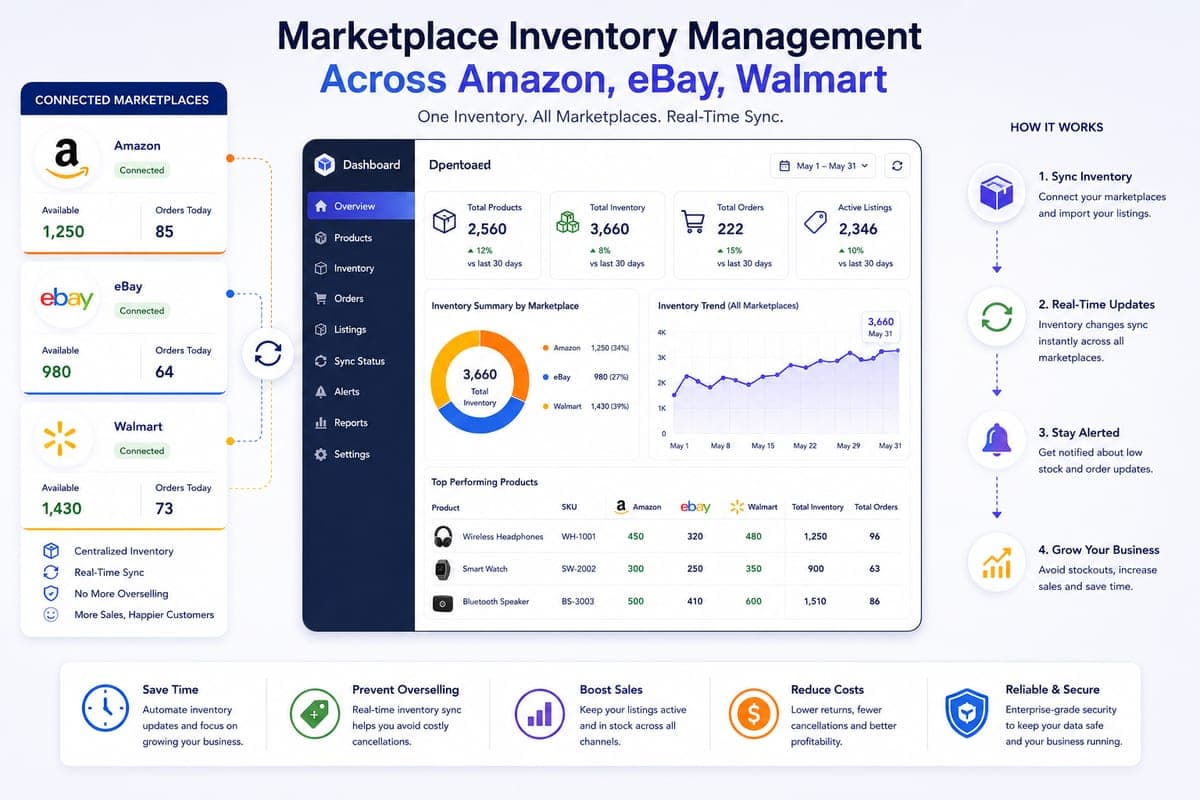
Task: Click the 3,660 May 31 chart tooltip
Action: pyautogui.click(x=881, y=326)
